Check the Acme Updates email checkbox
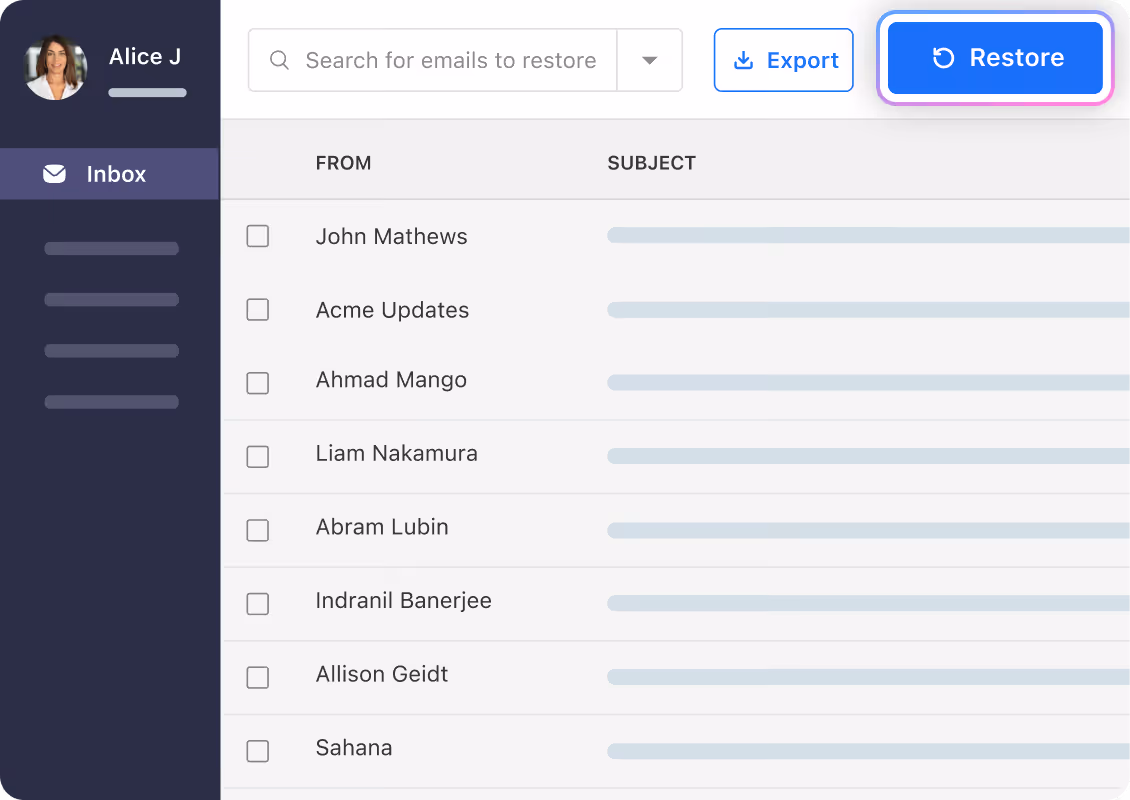The height and width of the screenshot is (800, 1130). point(257,309)
